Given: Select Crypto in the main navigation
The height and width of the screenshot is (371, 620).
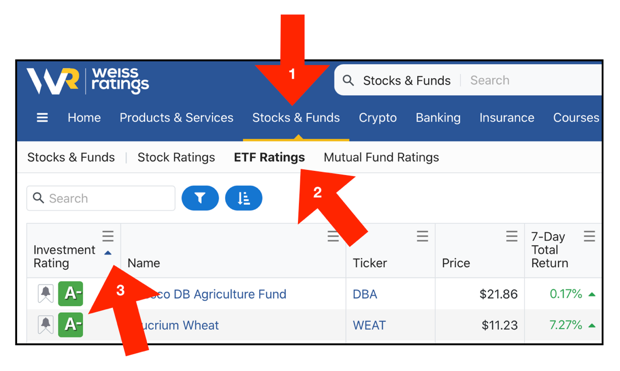Looking at the screenshot, I should click(x=378, y=117).
